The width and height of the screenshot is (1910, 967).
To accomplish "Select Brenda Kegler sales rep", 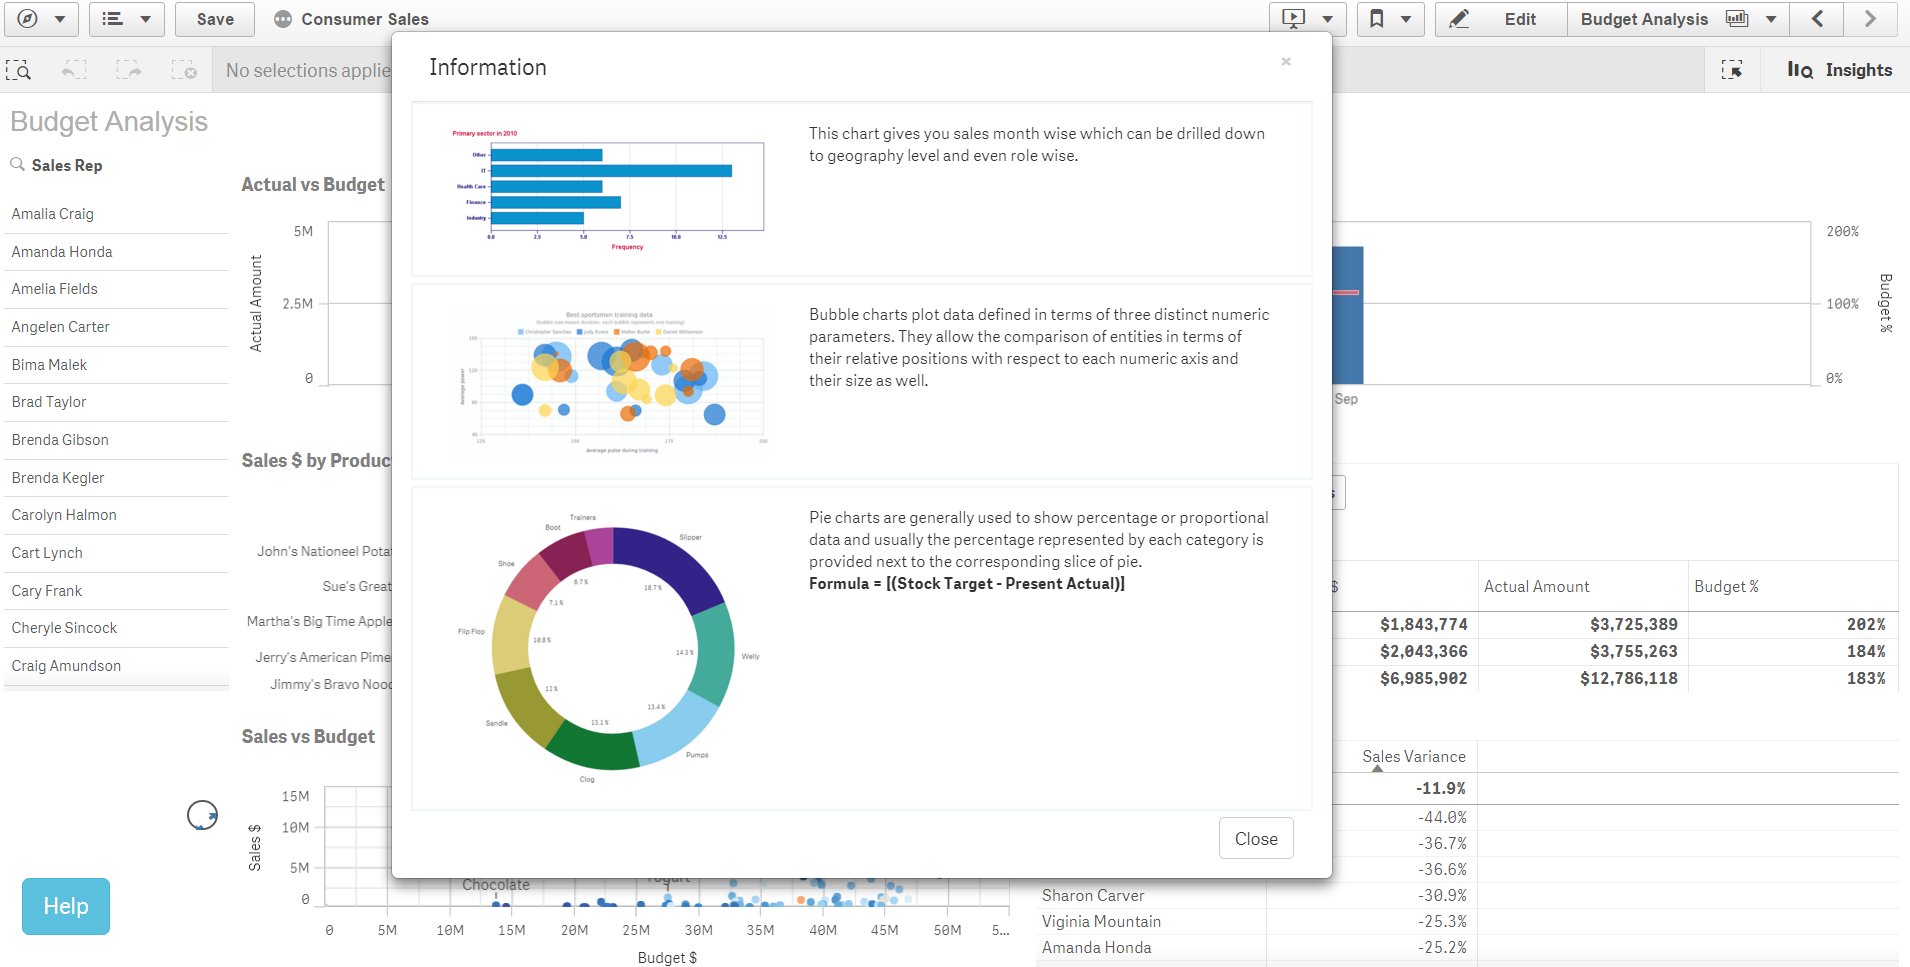I will click(116, 478).
